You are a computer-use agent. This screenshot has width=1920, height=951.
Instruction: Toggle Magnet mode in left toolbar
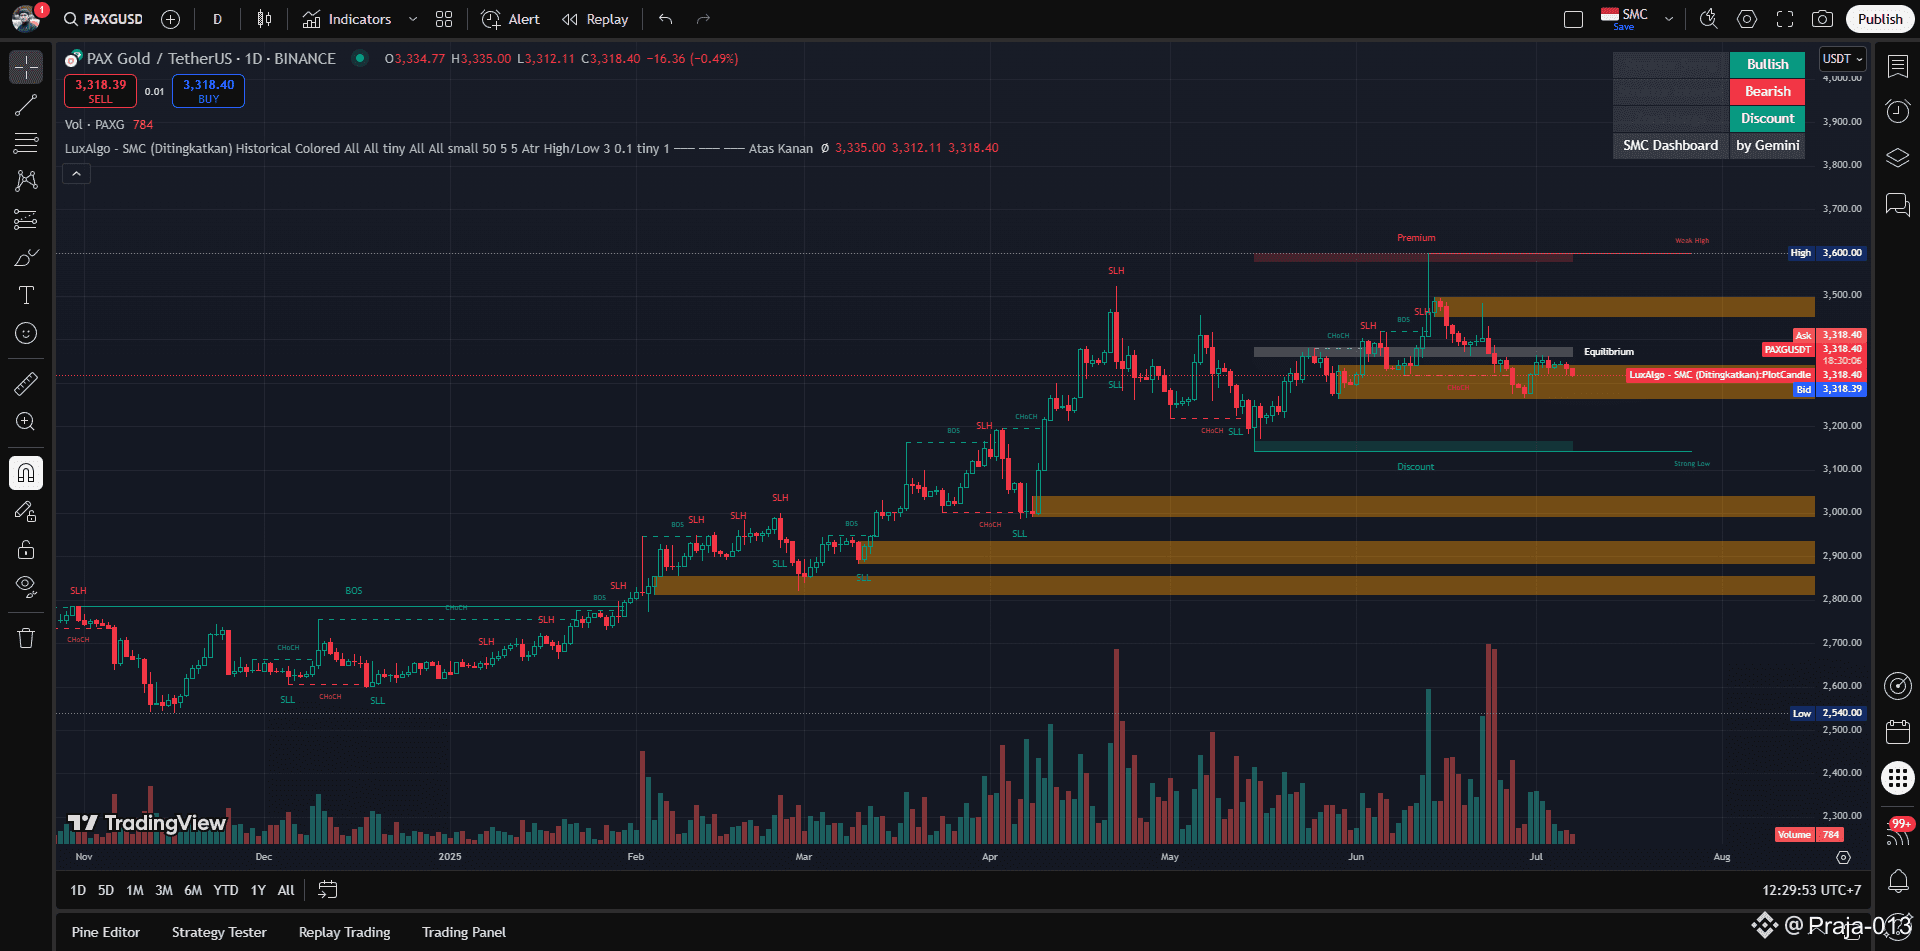[x=26, y=473]
